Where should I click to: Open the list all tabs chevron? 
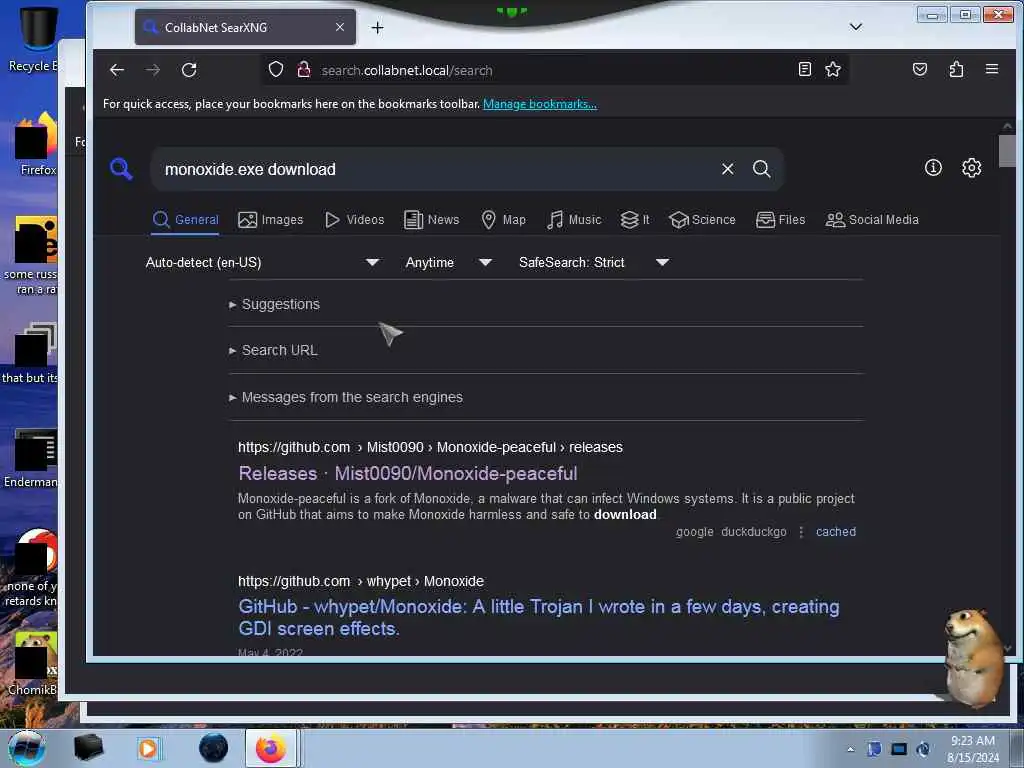(856, 27)
